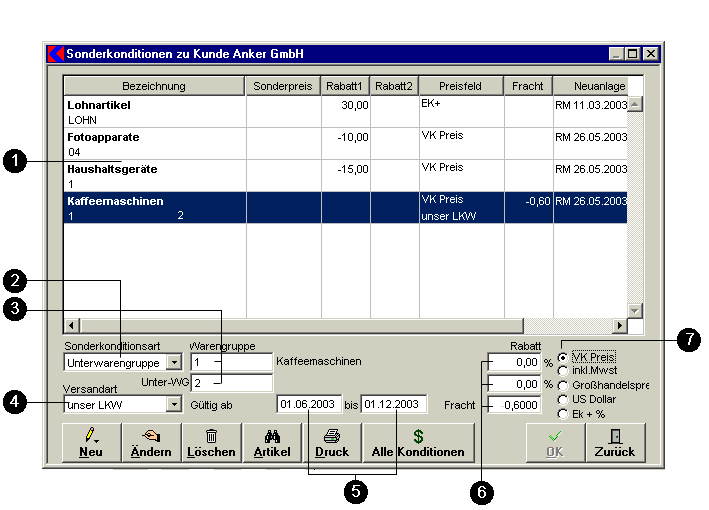Expand the Sonderkonditionsart dropdown

173,362
